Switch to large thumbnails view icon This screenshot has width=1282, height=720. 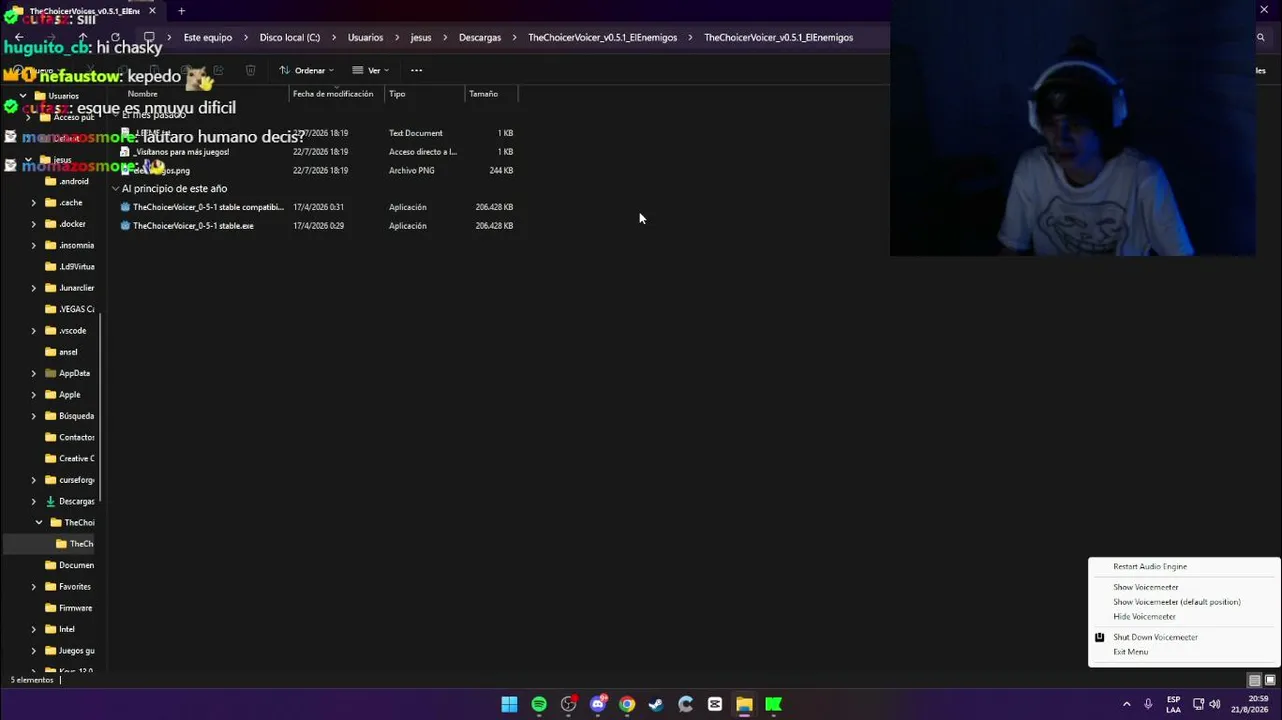pos(1270,680)
